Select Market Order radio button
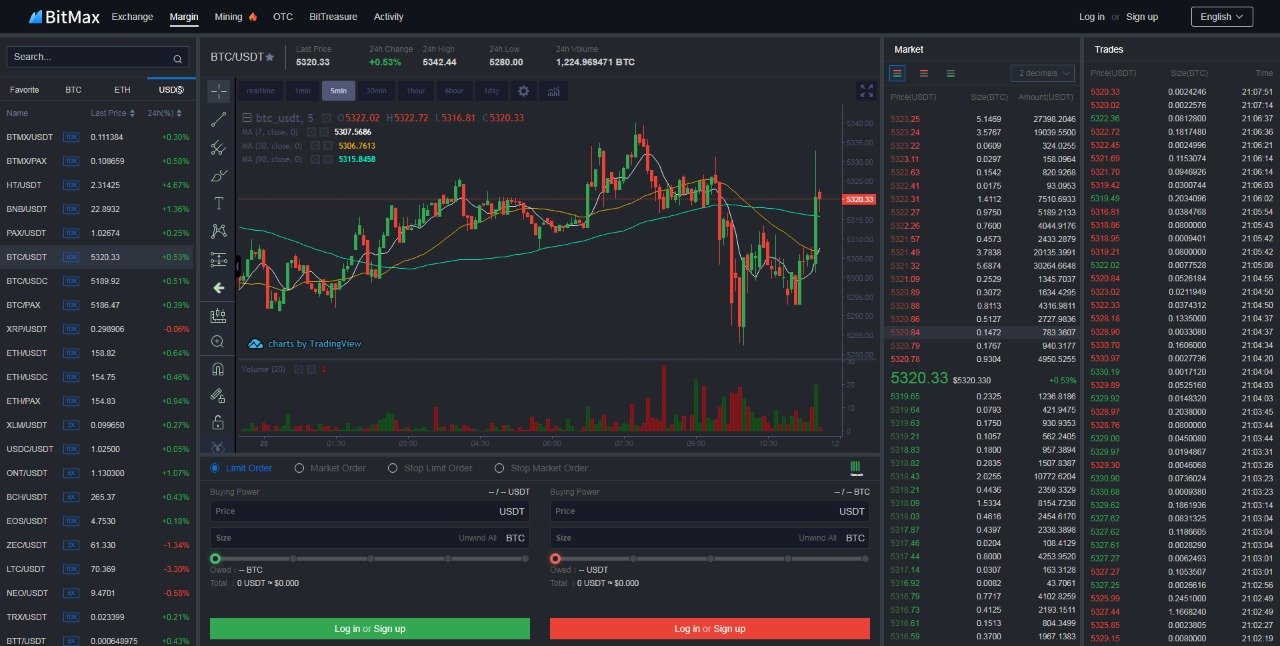Viewport: 1280px width, 646px height. pyautogui.click(x=299, y=468)
